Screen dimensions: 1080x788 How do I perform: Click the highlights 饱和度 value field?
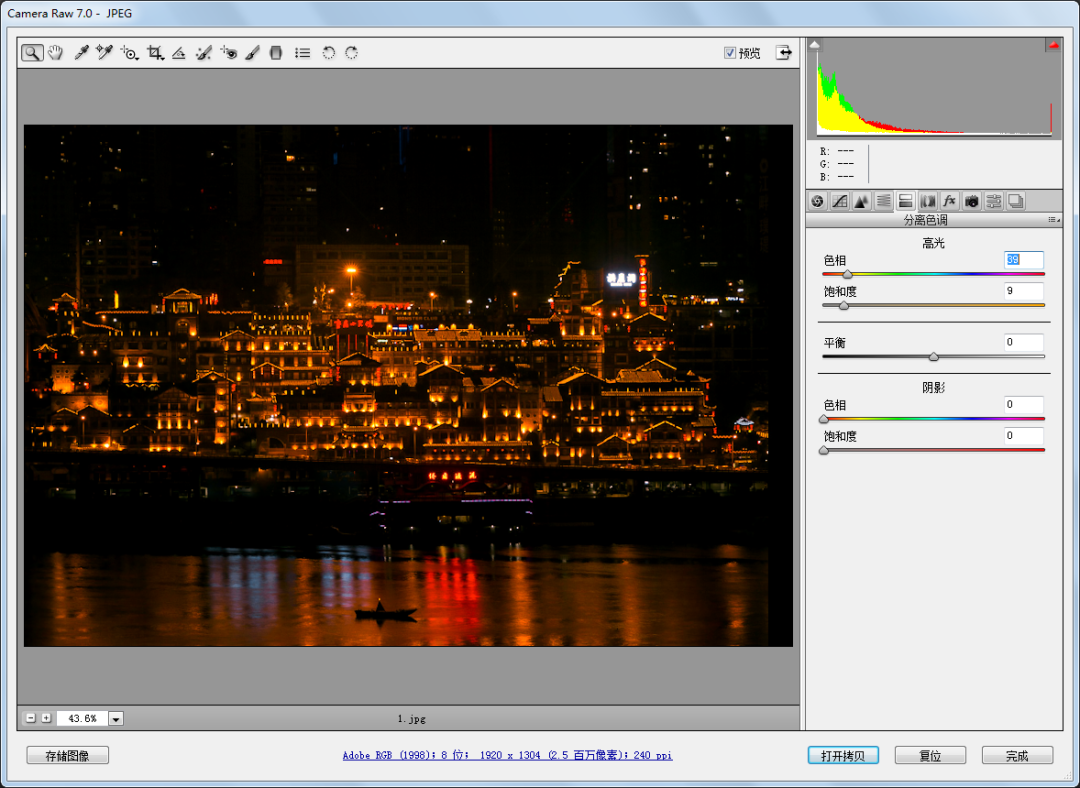point(1024,291)
